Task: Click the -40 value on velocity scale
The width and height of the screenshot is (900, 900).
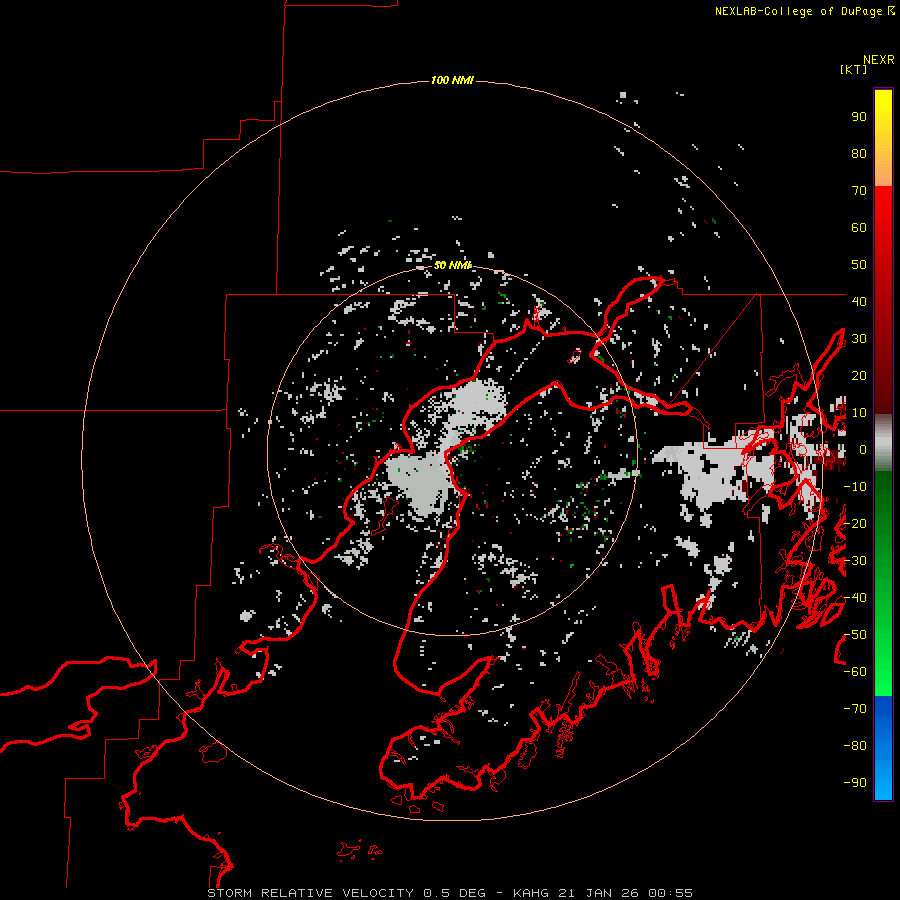Action: [x=855, y=598]
